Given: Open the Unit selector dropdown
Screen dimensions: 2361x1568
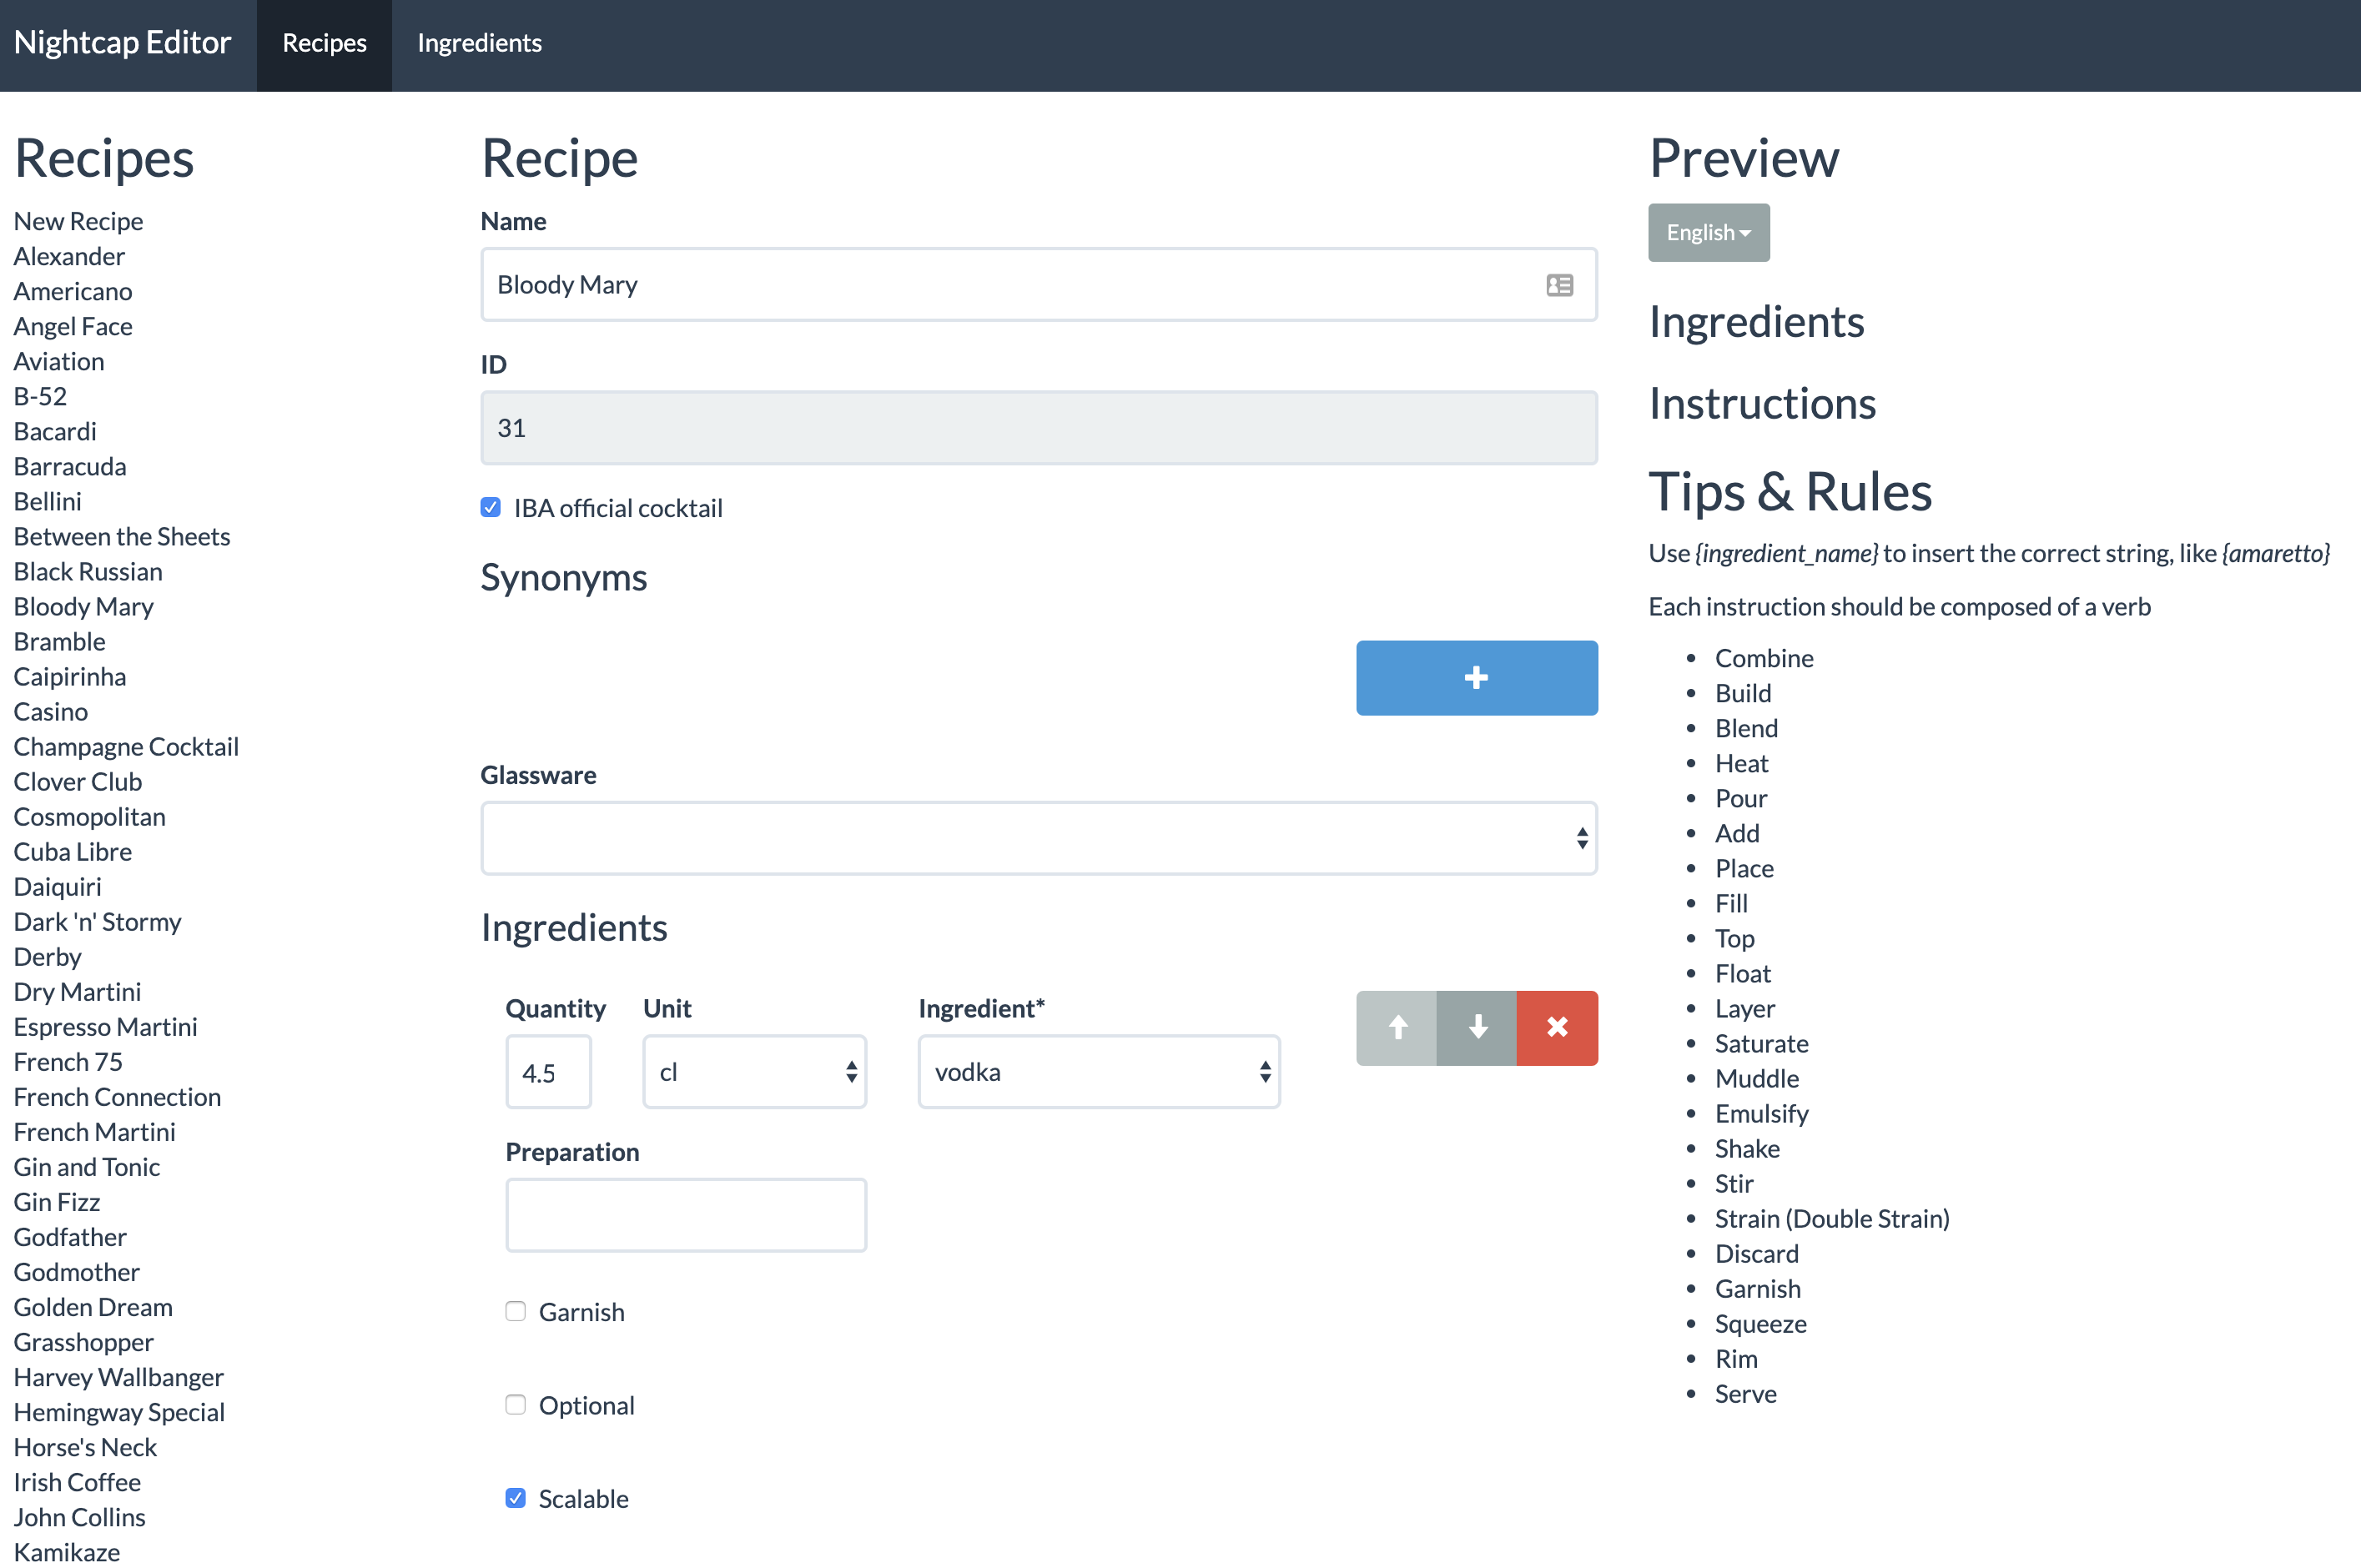Looking at the screenshot, I should pyautogui.click(x=753, y=1073).
